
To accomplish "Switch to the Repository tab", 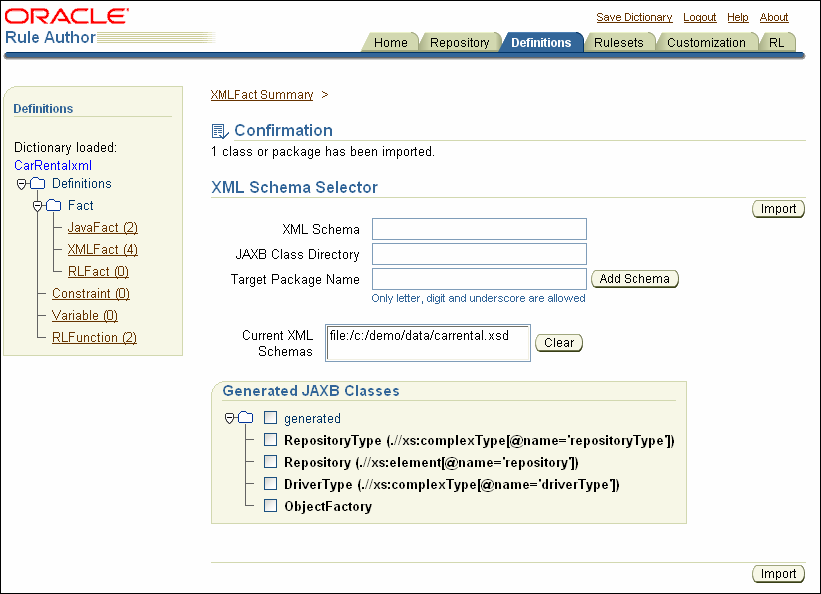I will [460, 42].
